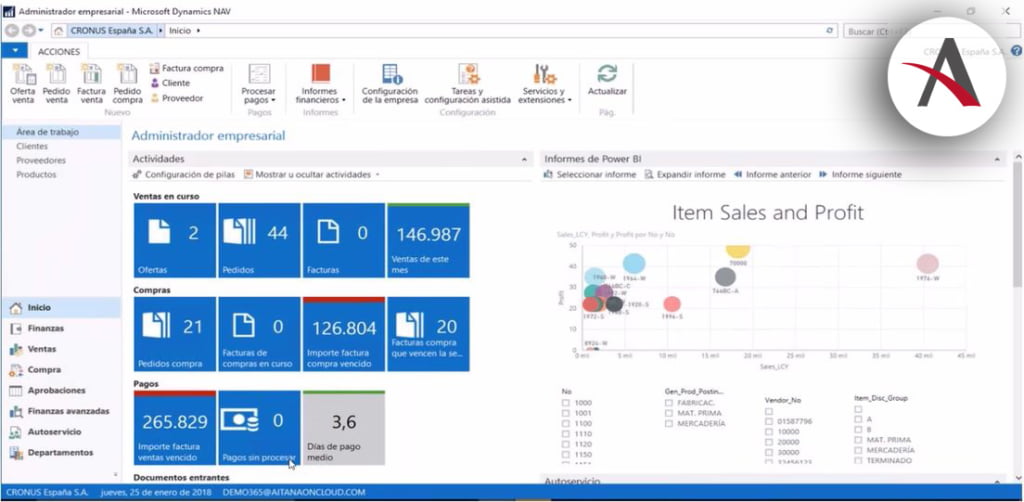
Task: Go to Informe anterior
Action: [x=773, y=175]
